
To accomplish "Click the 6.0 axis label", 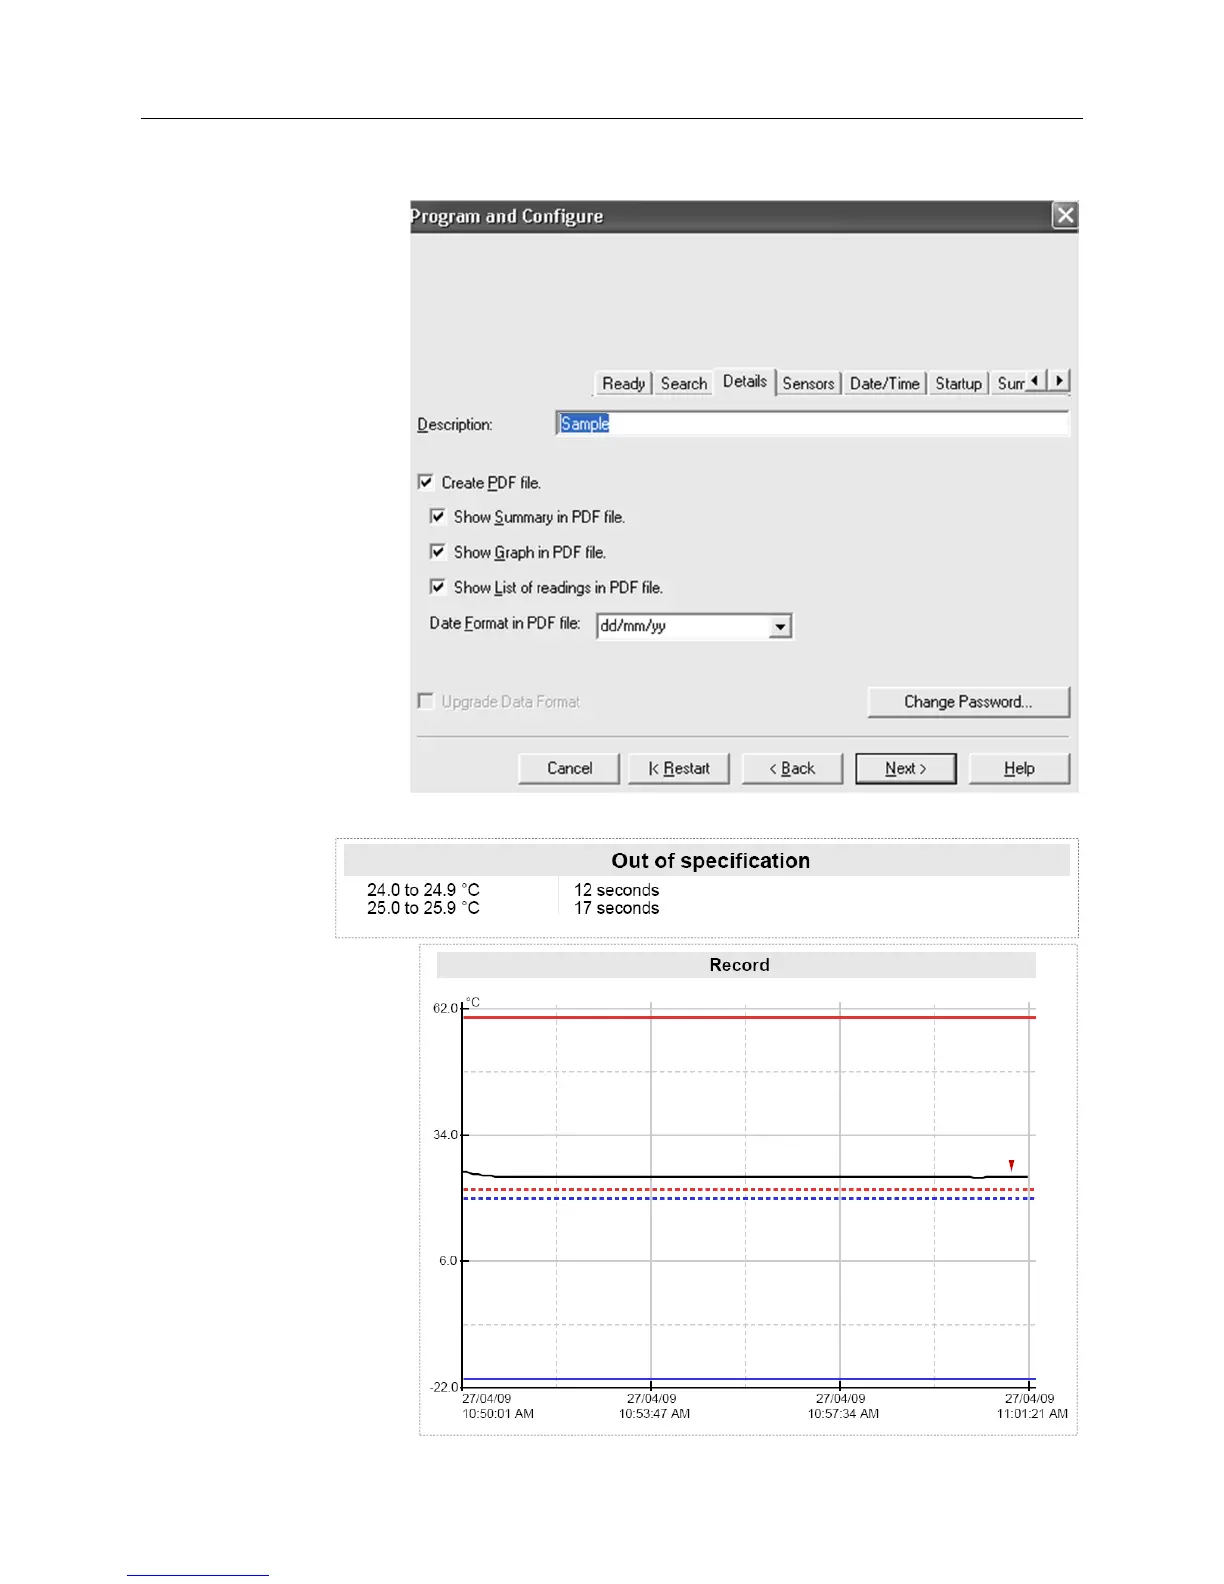I will 448,1261.
